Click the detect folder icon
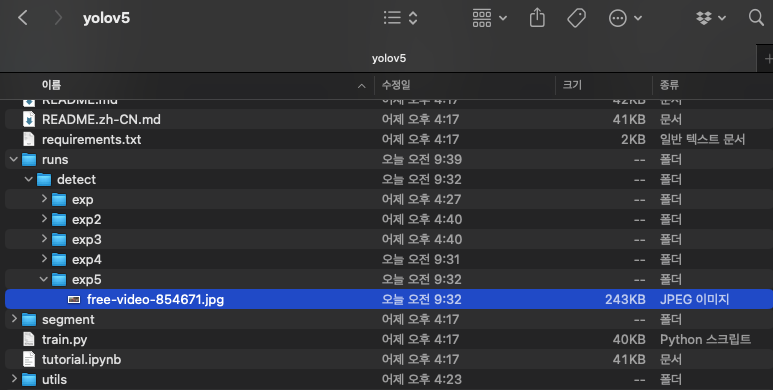Screen dimensions: 773x390 [44, 179]
